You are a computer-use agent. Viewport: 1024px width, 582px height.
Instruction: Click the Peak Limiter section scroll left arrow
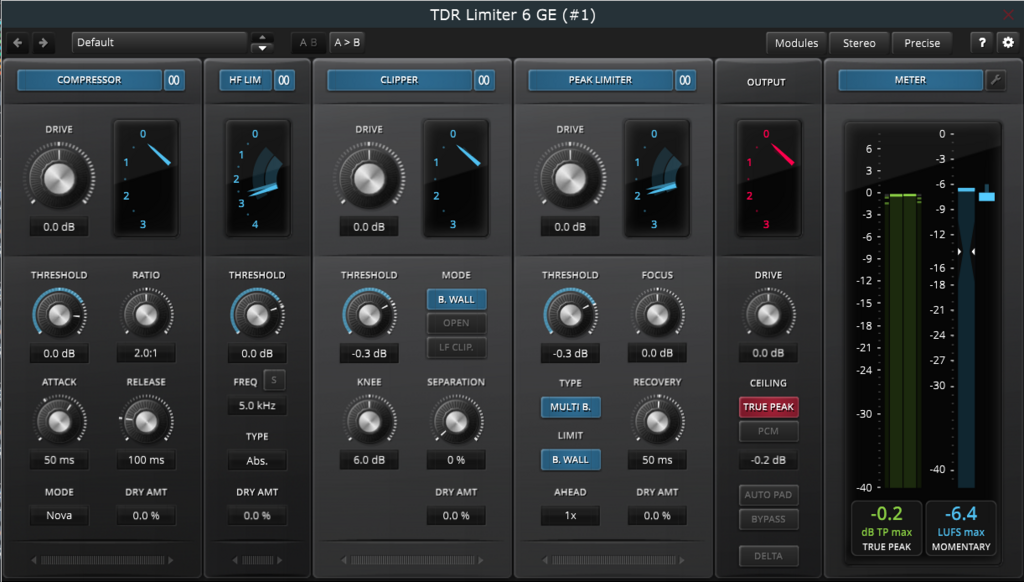(545, 560)
